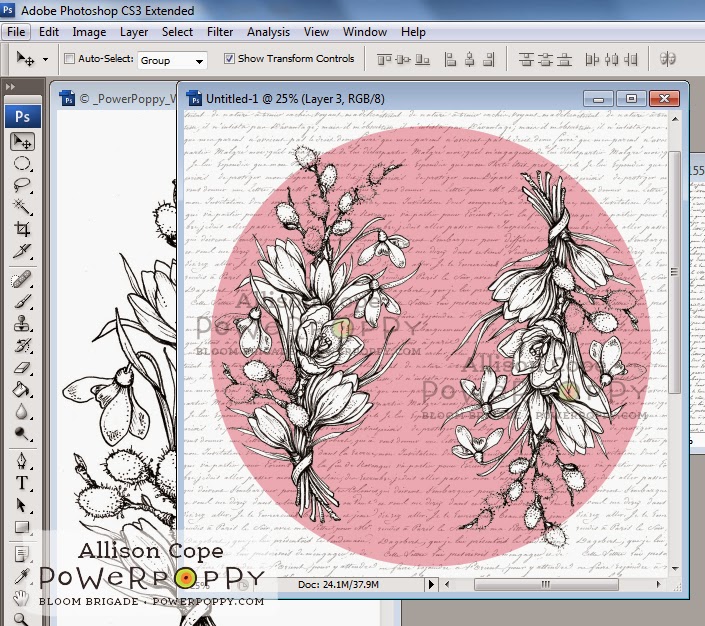
Task: Align bottom edges of layers
Action: 422,59
